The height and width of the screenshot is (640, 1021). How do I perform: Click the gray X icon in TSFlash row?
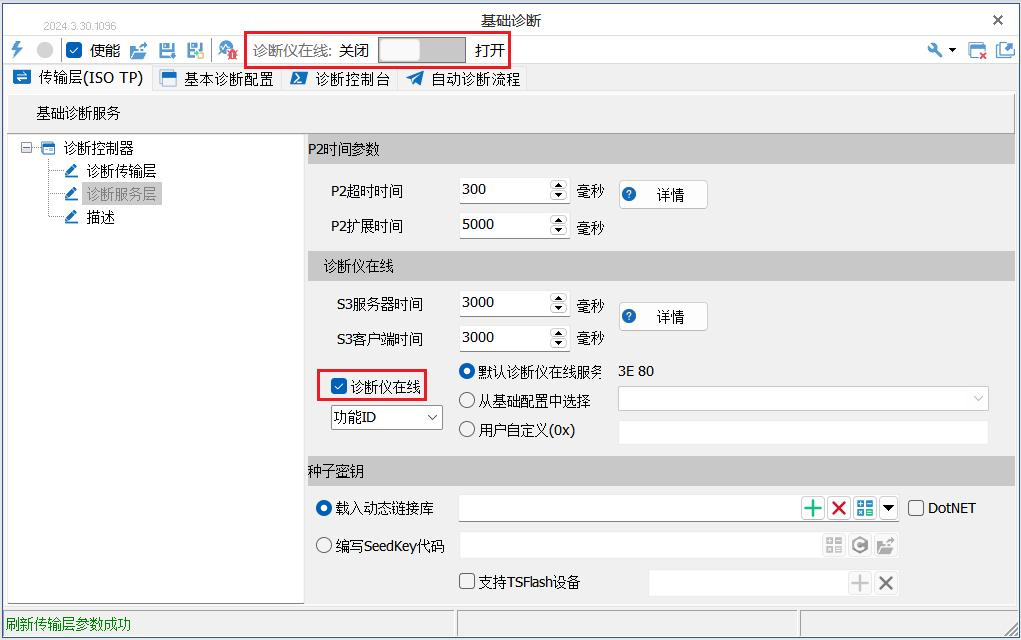886,583
